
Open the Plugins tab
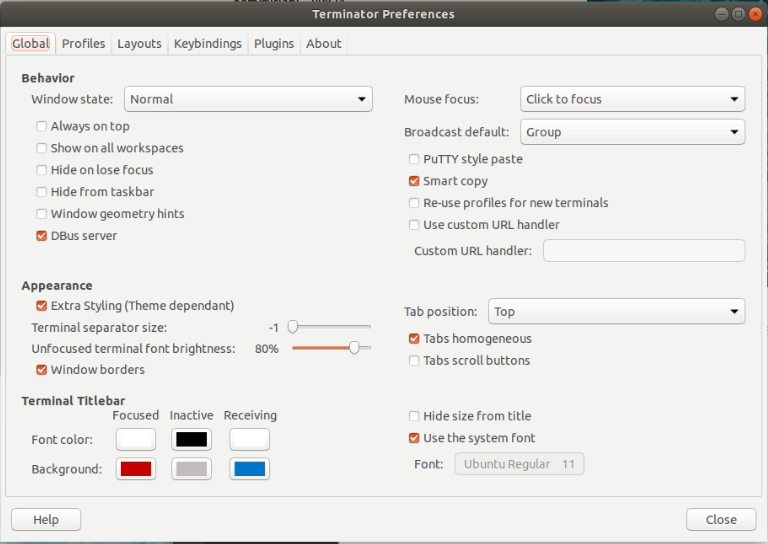point(274,44)
